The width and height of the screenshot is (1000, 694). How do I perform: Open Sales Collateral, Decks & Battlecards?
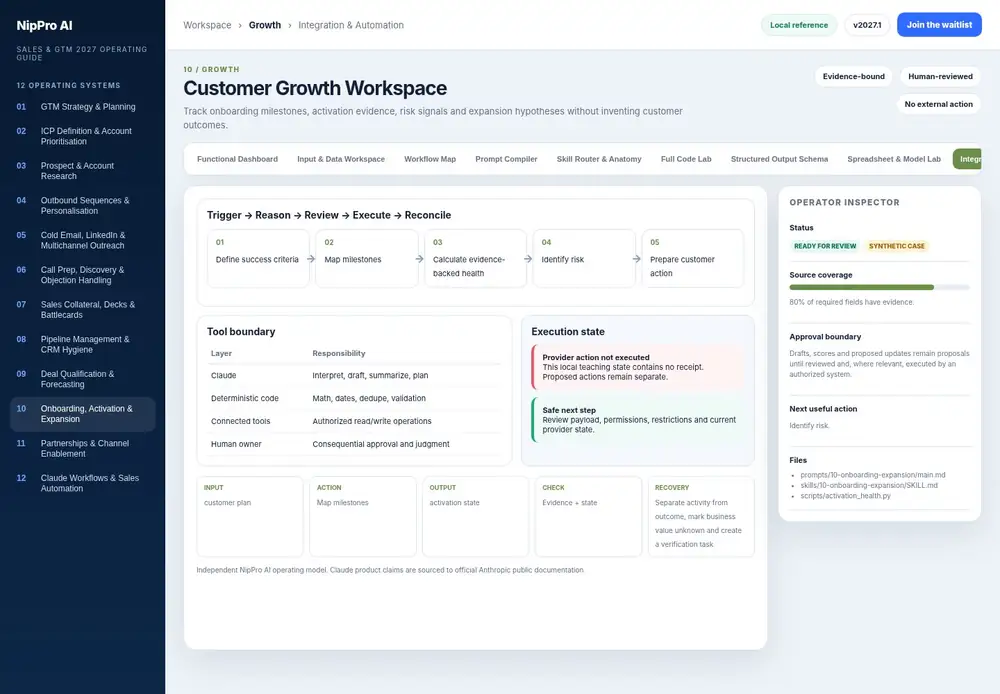pos(82,309)
